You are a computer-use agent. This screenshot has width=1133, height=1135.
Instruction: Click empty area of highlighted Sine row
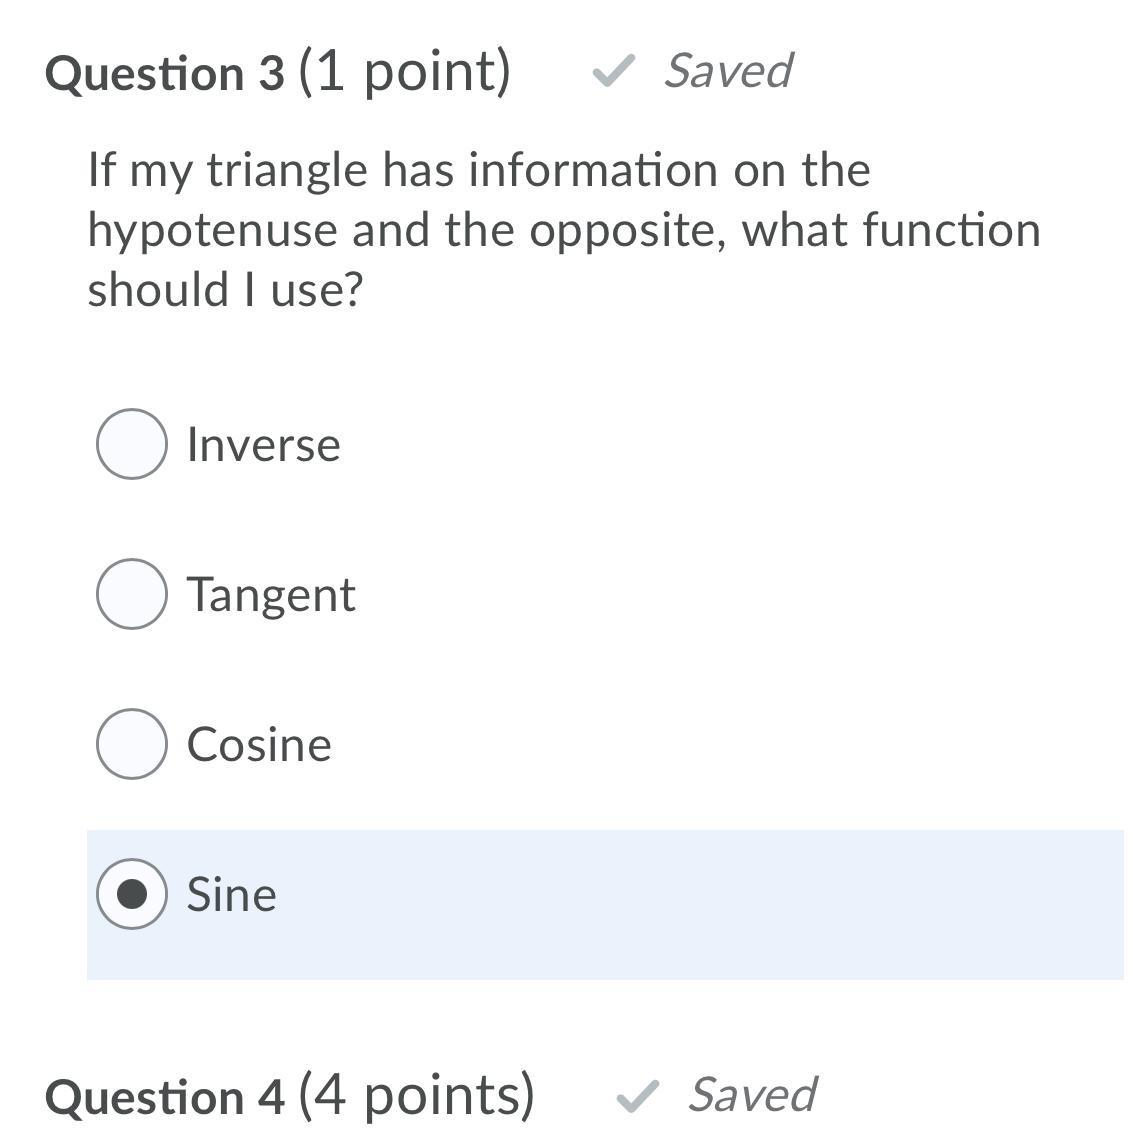coord(700,904)
